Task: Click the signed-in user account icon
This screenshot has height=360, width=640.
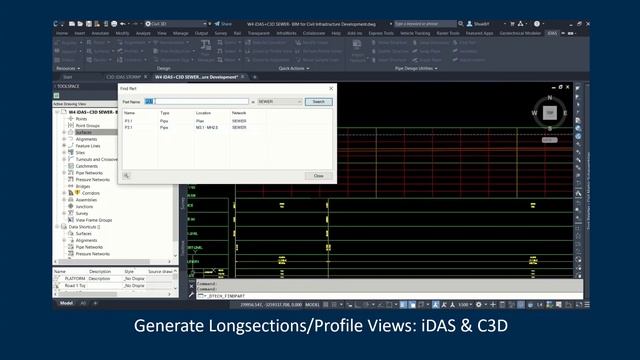Action: 469,24
